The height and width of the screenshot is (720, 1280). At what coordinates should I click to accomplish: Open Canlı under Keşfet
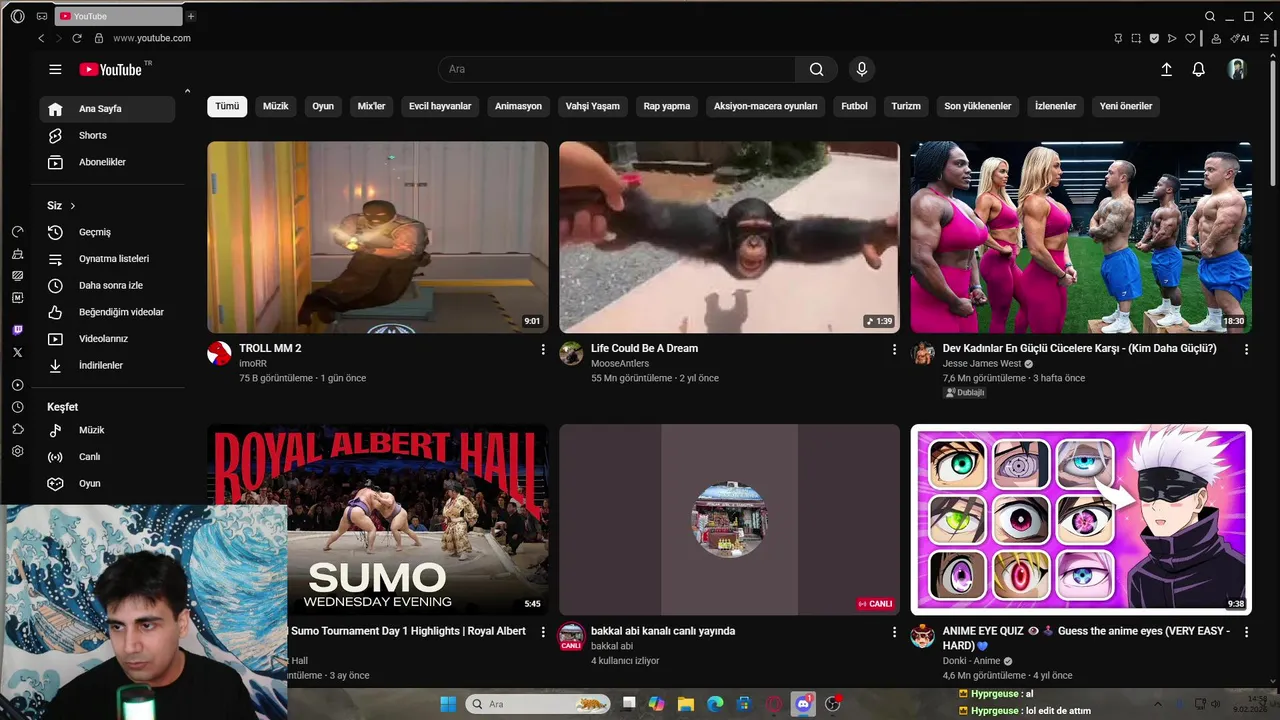[107, 457]
